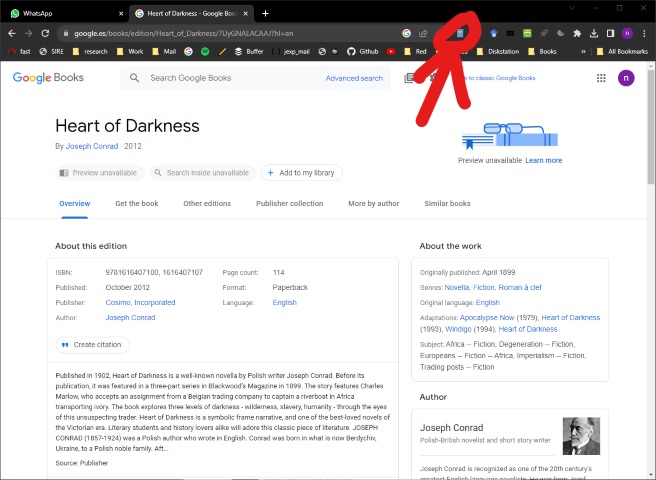Open the Chrome three-dot menu

644,33
